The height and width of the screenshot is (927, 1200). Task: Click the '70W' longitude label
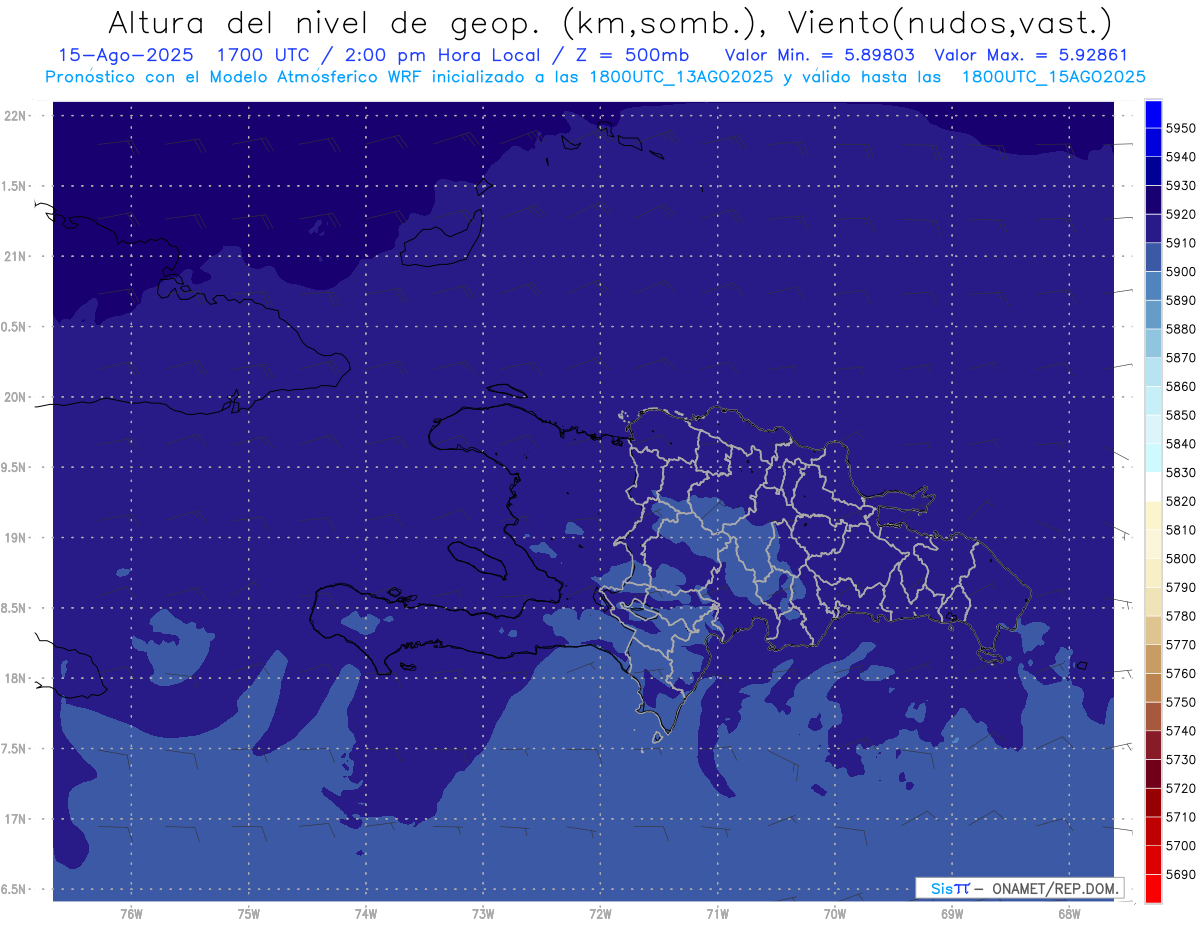[x=834, y=914]
